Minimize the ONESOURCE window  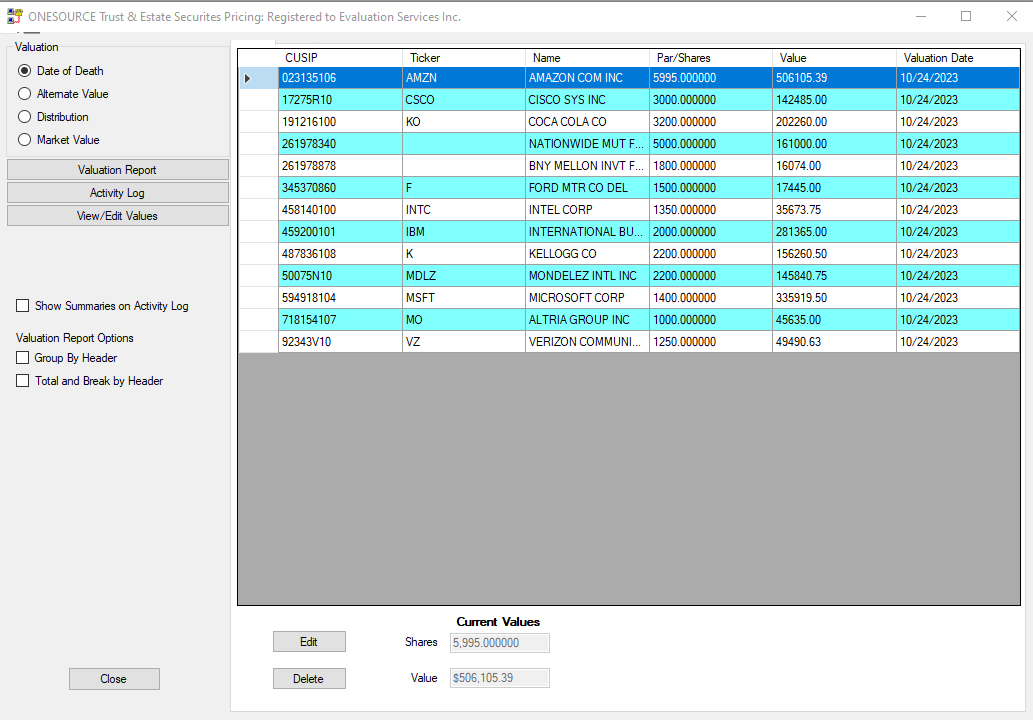(921, 16)
